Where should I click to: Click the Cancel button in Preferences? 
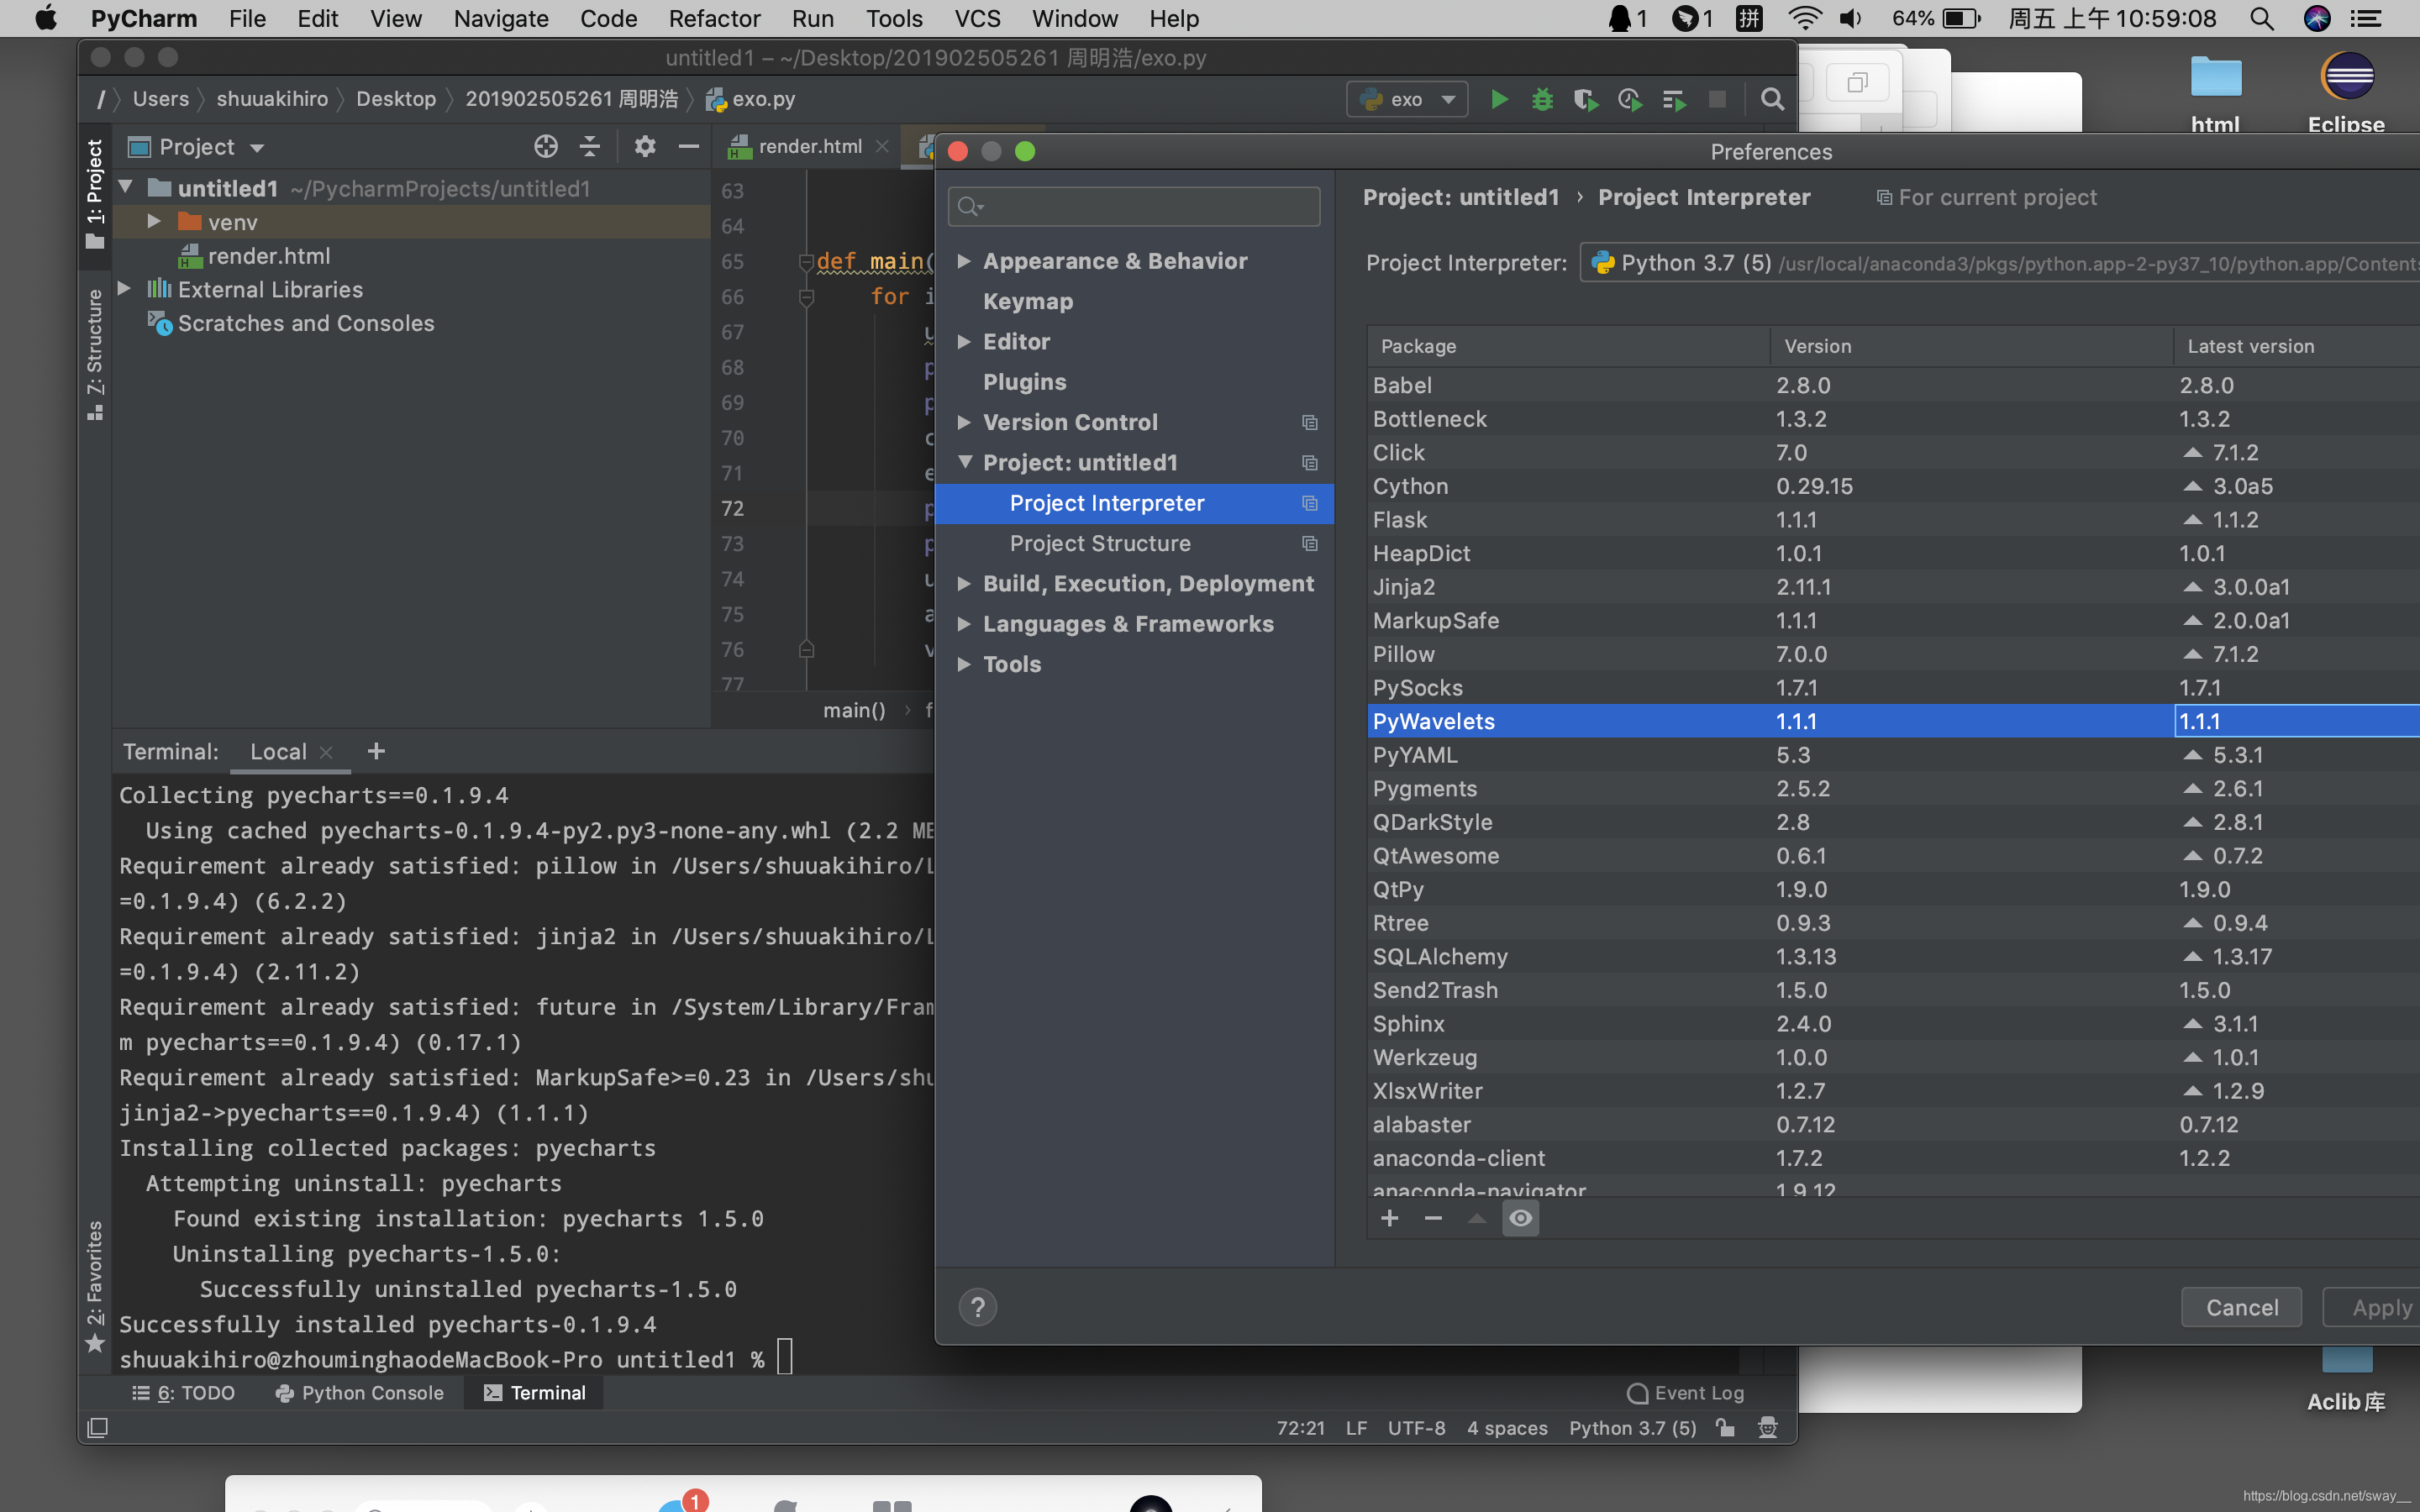click(2241, 1307)
